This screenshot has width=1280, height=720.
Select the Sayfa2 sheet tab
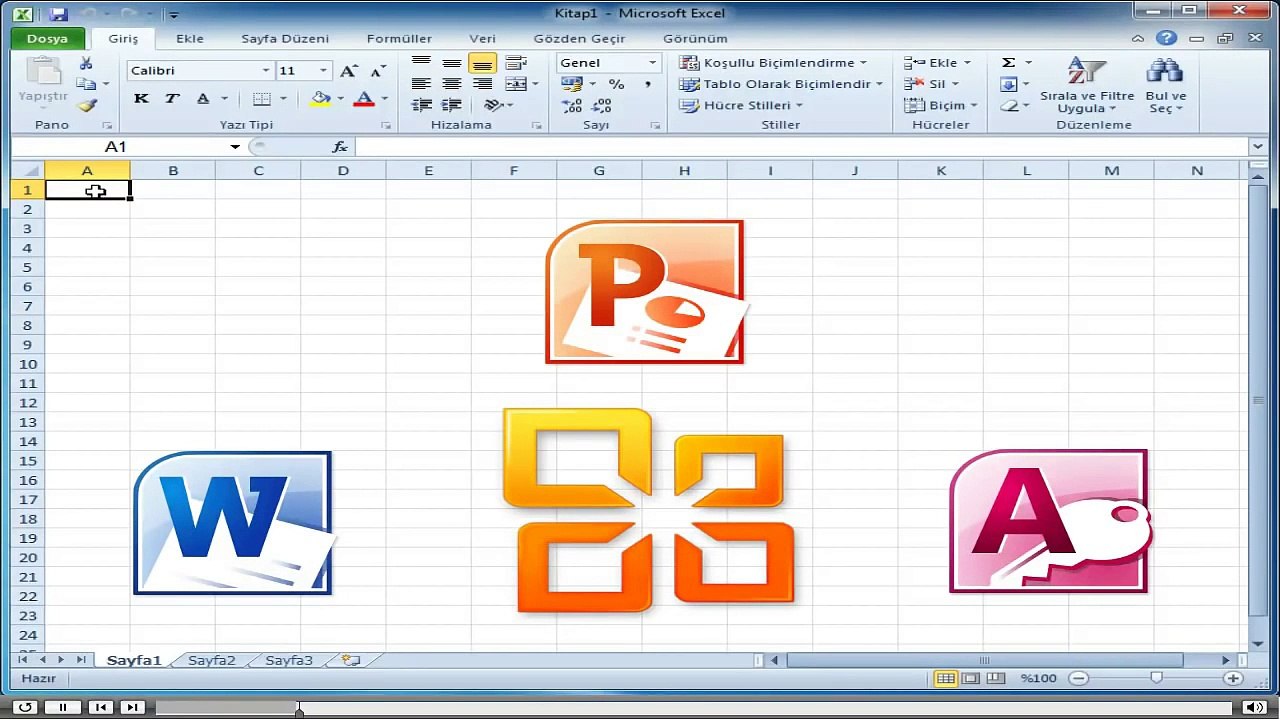pyautogui.click(x=212, y=660)
